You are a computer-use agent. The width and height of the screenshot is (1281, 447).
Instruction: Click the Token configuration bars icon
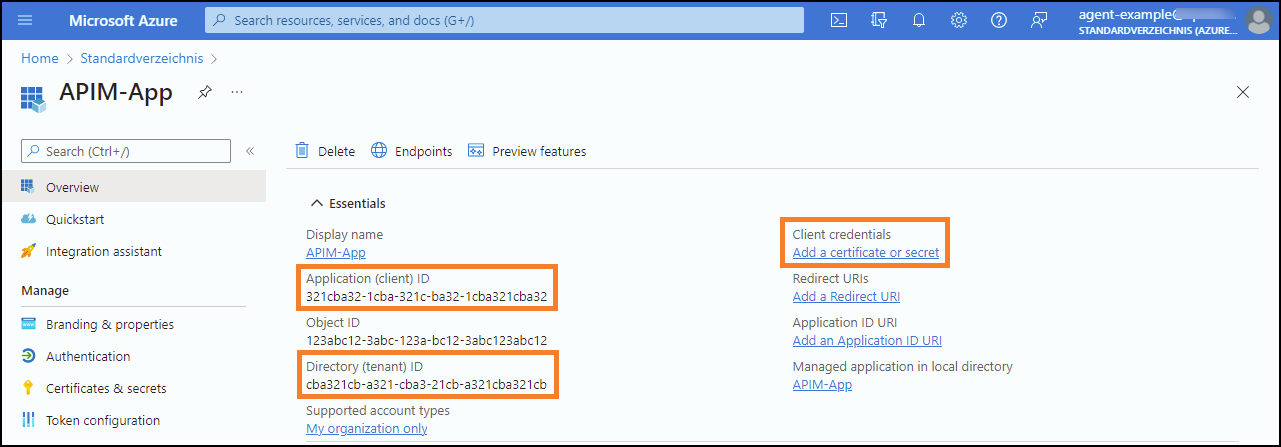(28, 420)
